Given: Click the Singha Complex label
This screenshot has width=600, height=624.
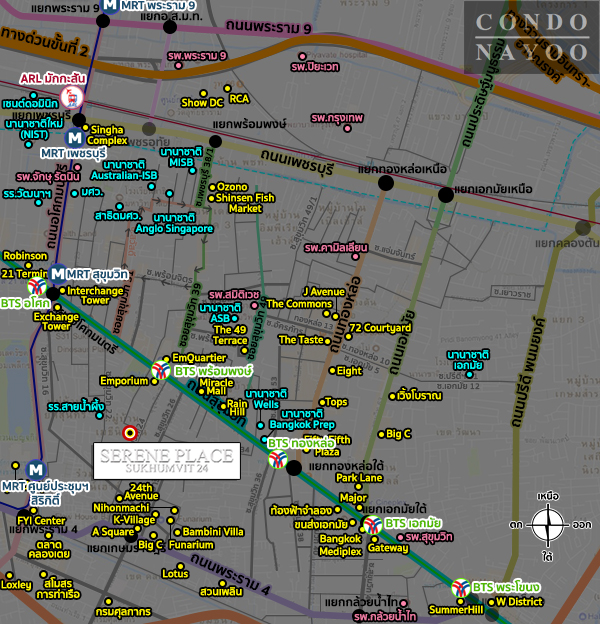Looking at the screenshot, I should tap(107, 135).
